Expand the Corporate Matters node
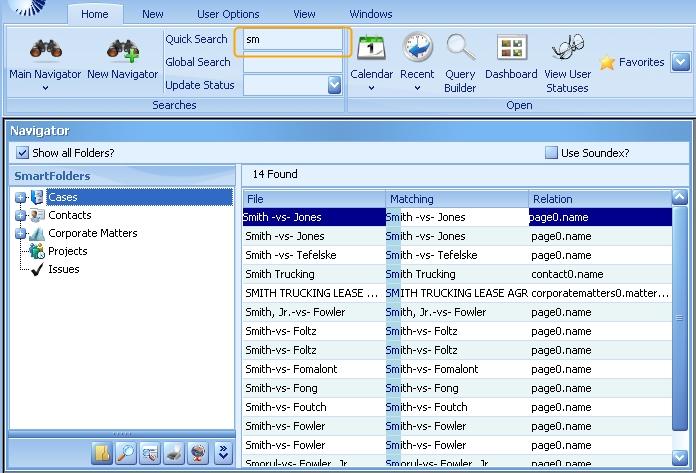The image size is (696, 473). pyautogui.click(x=20, y=233)
